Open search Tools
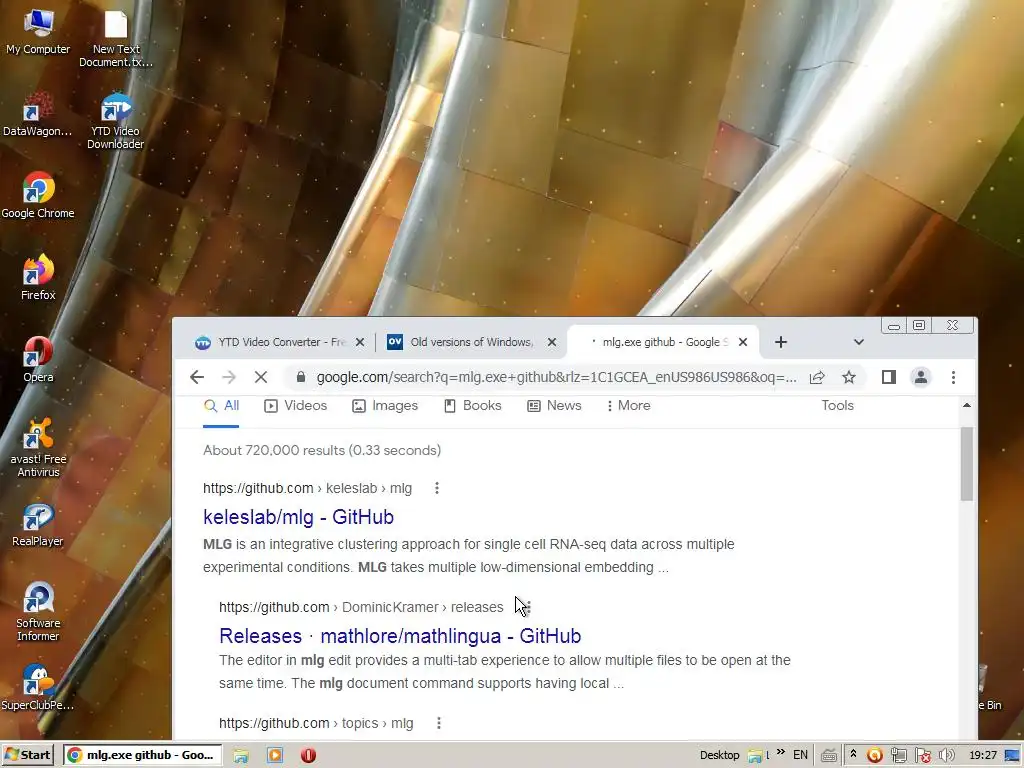Screen dimensions: 1024x768 pyautogui.click(x=837, y=406)
